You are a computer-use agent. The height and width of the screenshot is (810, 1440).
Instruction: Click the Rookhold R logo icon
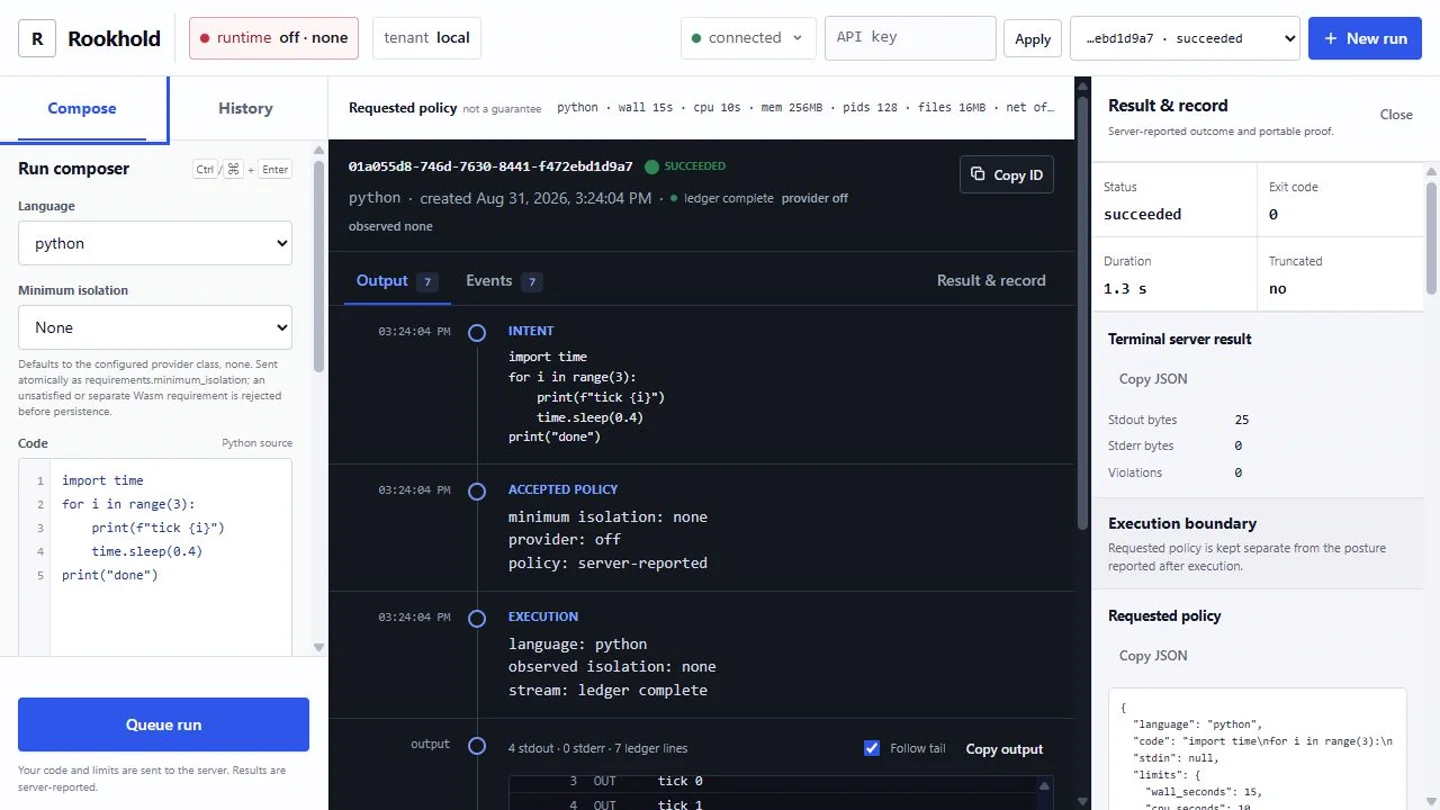(x=37, y=38)
